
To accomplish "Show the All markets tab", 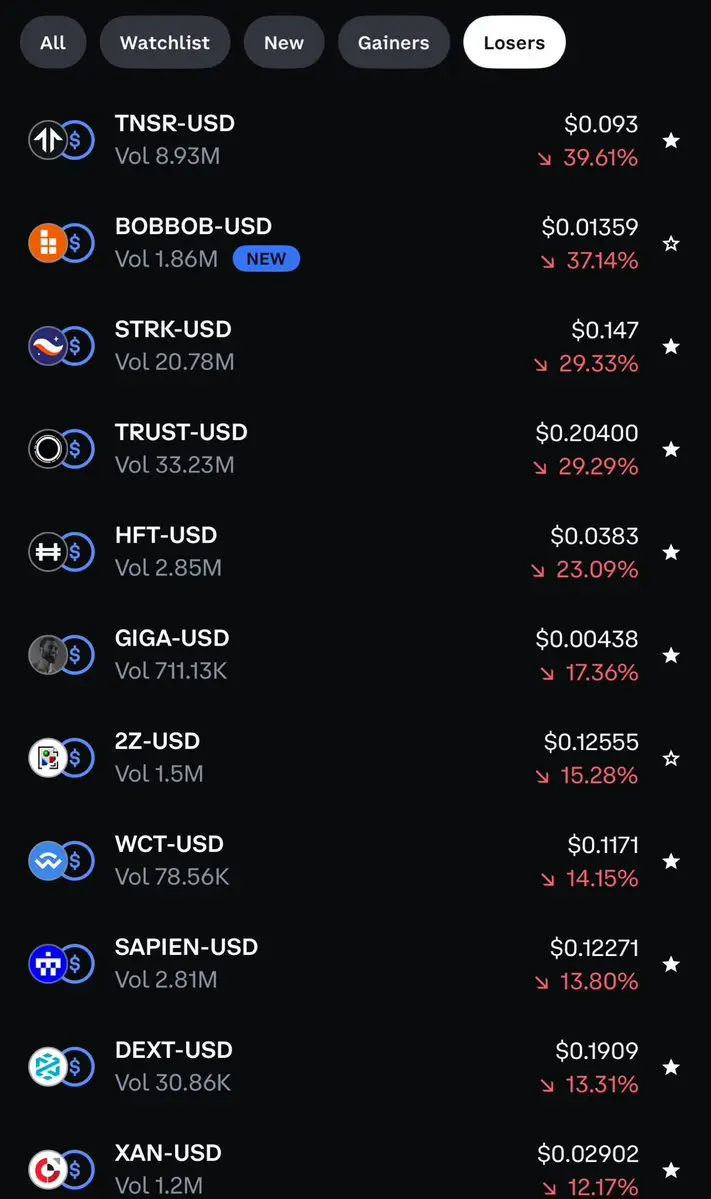I will pos(53,43).
